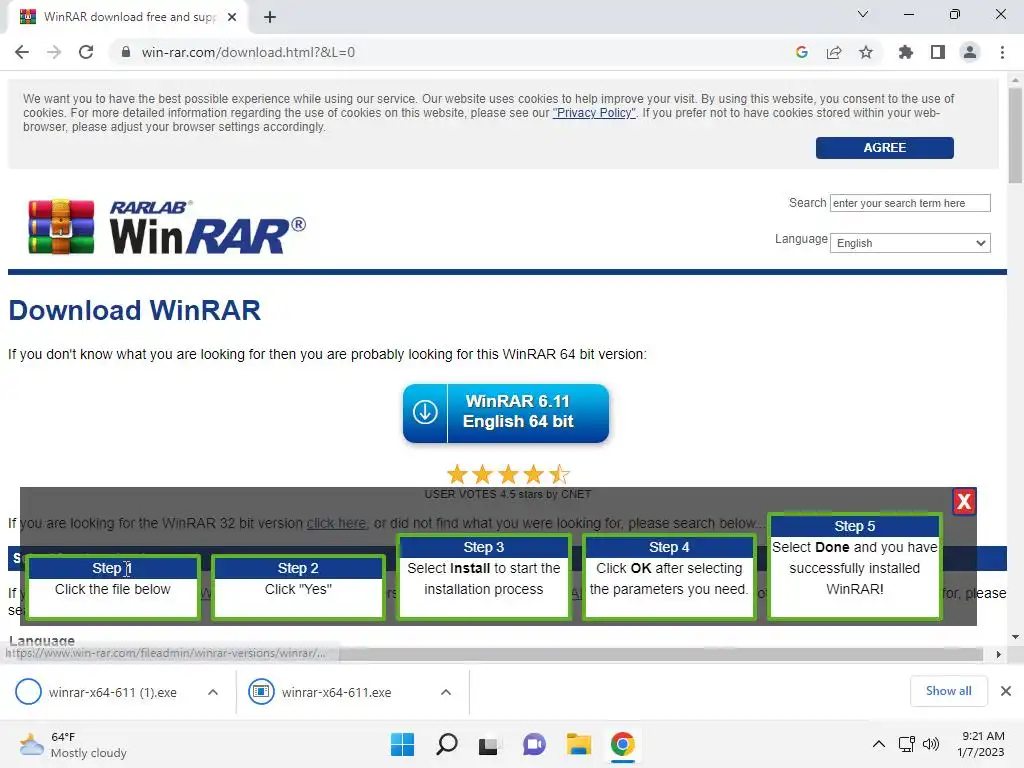Viewport: 1024px width, 768px height.
Task: Click the 32 bit version 'click here' link
Action: pos(336,523)
